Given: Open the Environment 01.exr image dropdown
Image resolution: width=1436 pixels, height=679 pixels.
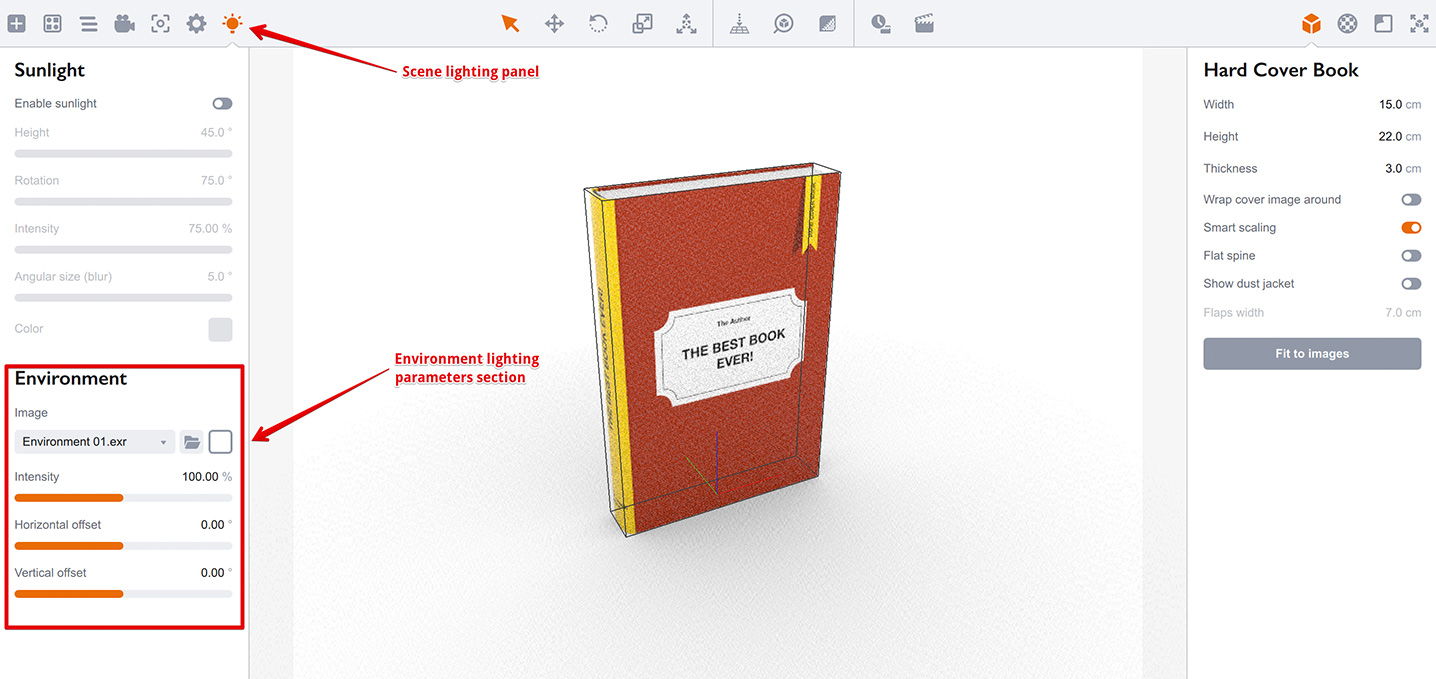Looking at the screenshot, I should (x=95, y=442).
